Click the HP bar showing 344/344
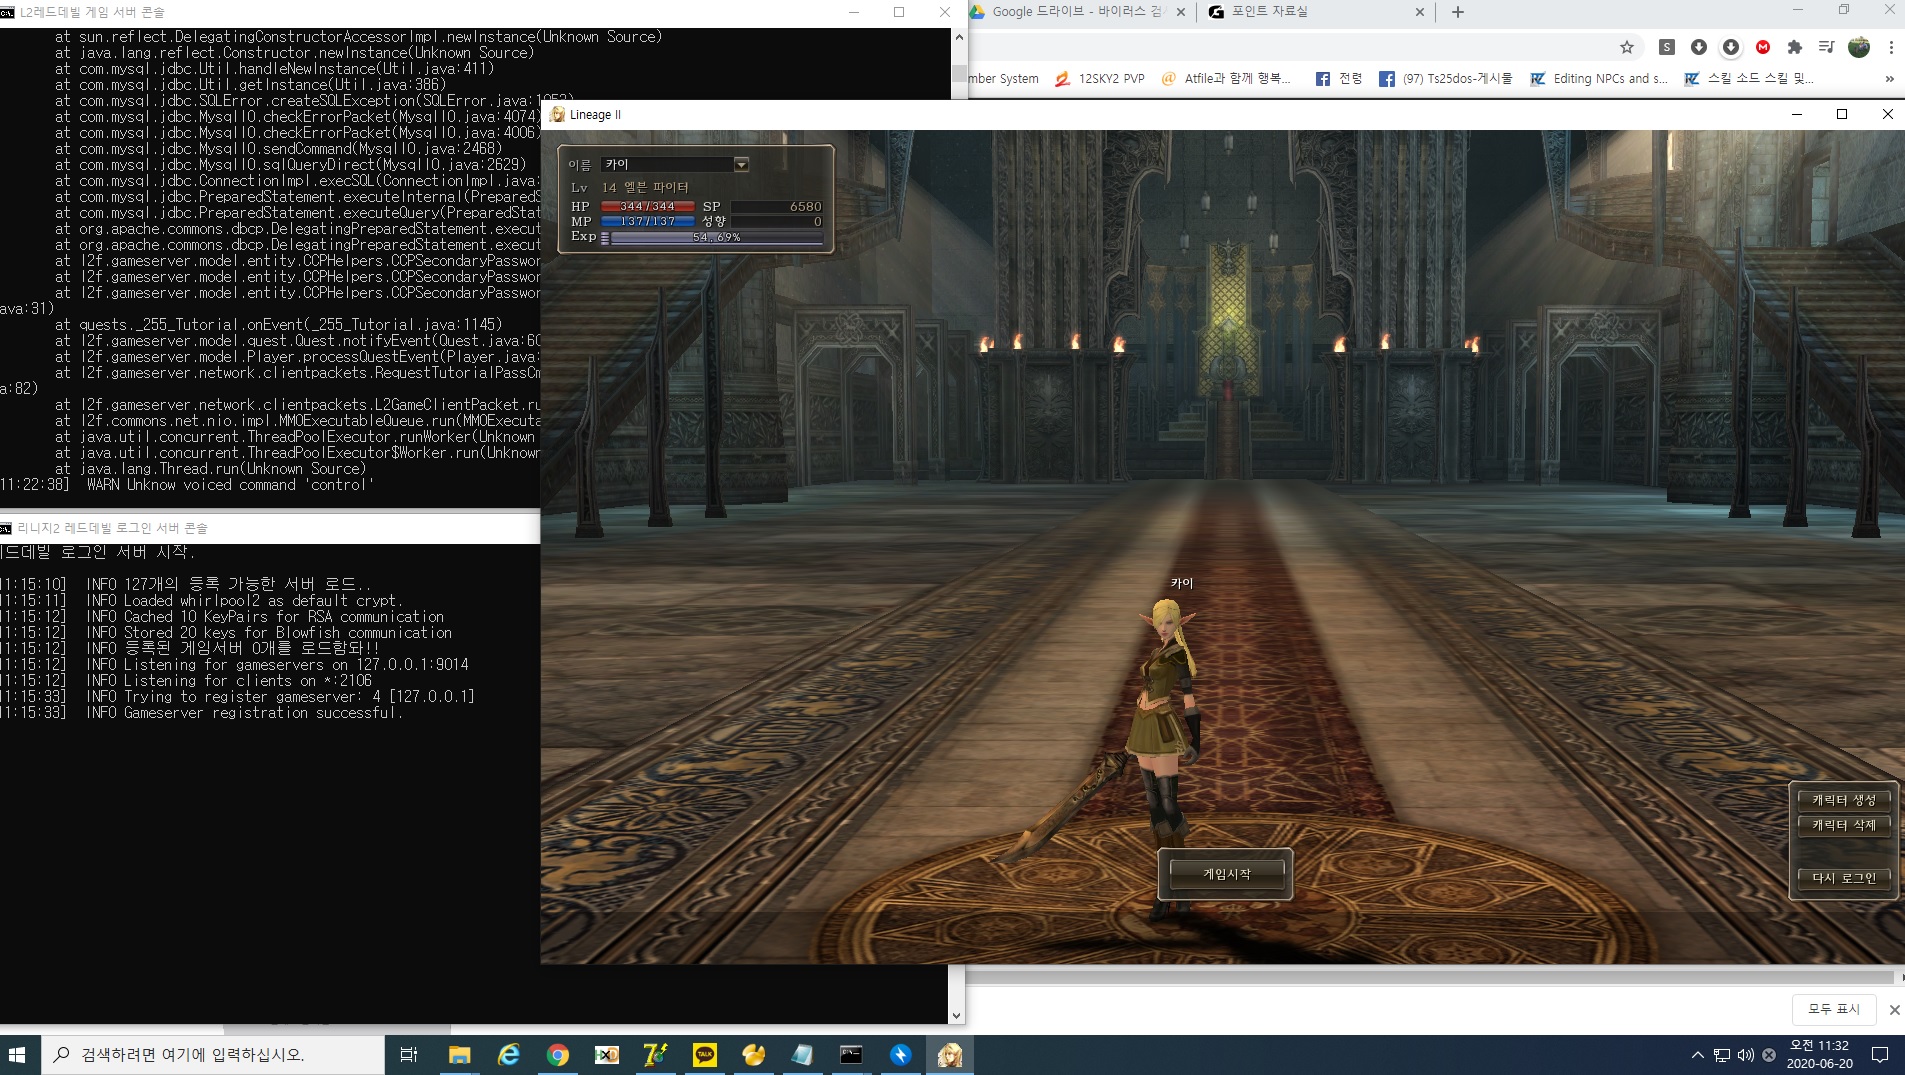The image size is (1905, 1075). (x=647, y=206)
